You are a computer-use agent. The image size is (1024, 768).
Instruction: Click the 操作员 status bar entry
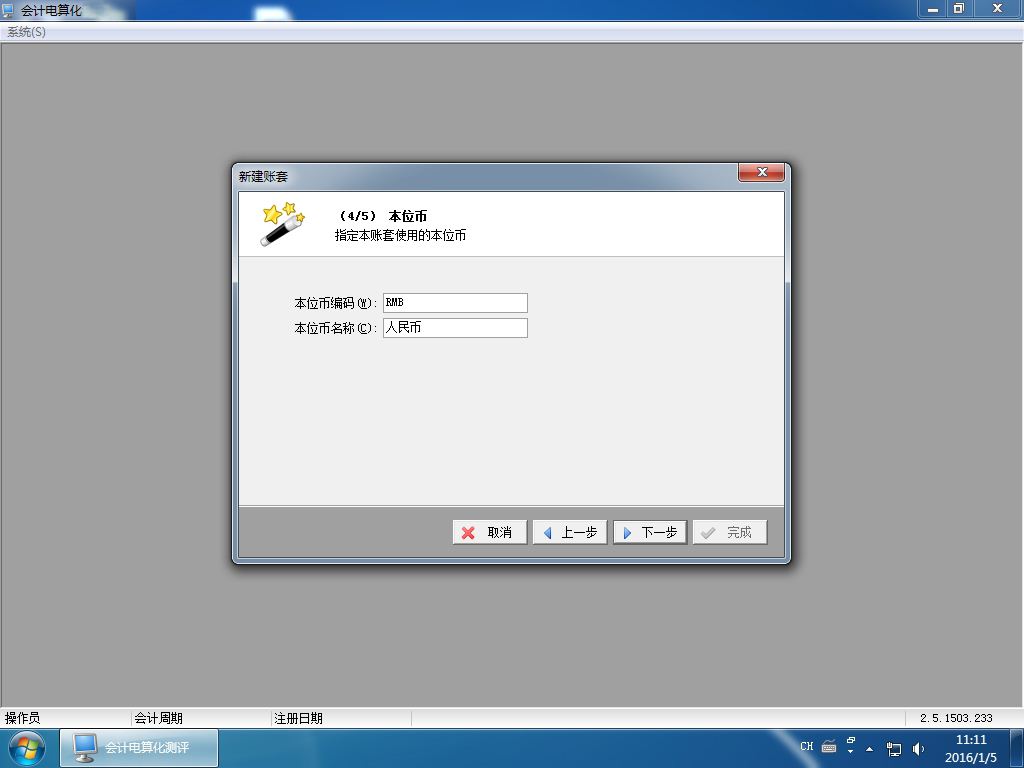point(22,718)
